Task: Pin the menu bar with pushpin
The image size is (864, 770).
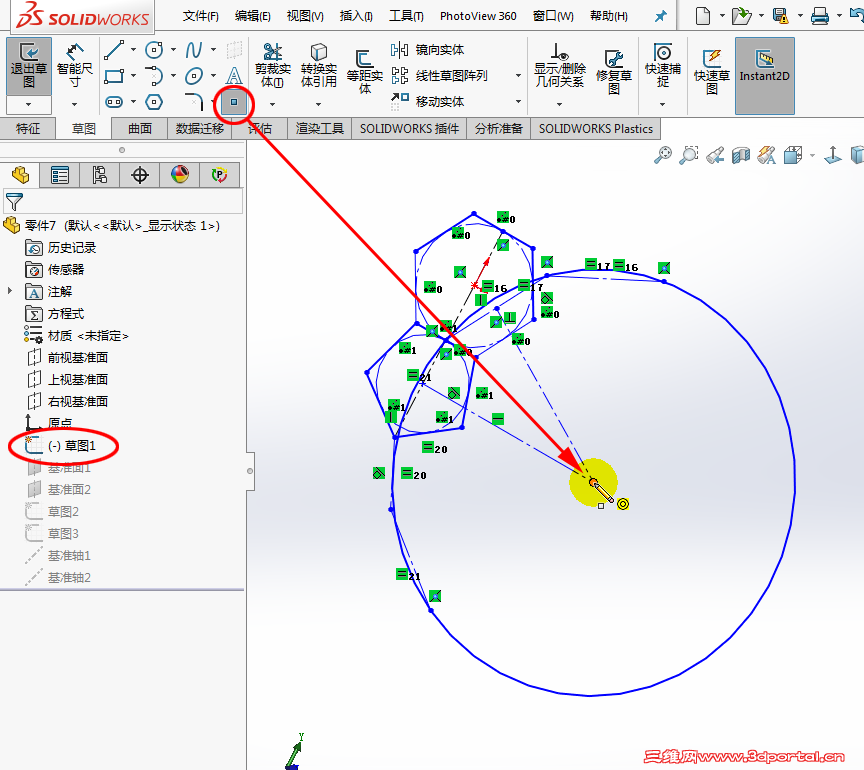Action: (660, 16)
